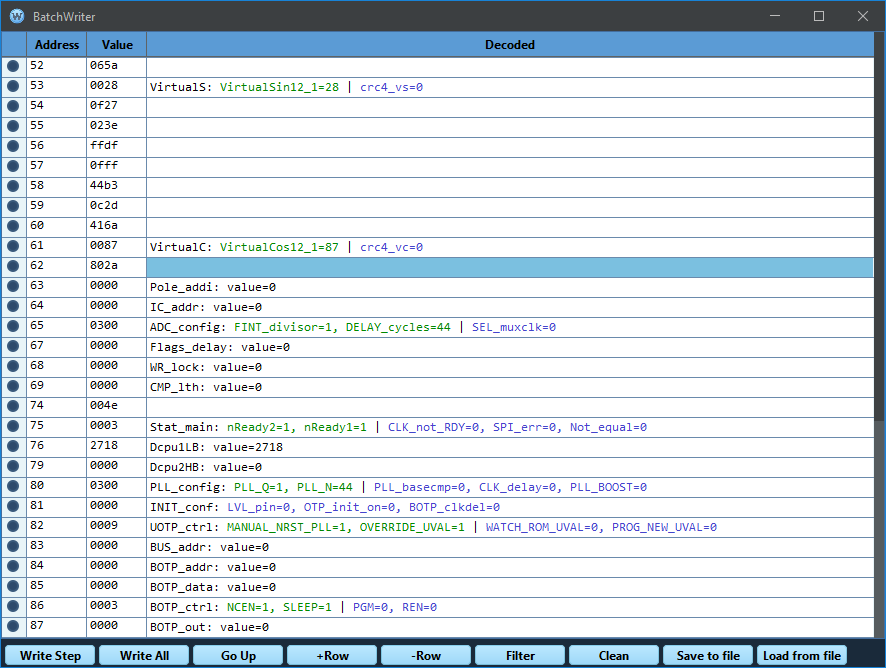Viewport: 886px width, 668px height.
Task: Toggle the round marker on address 62 row
Action: 13,266
